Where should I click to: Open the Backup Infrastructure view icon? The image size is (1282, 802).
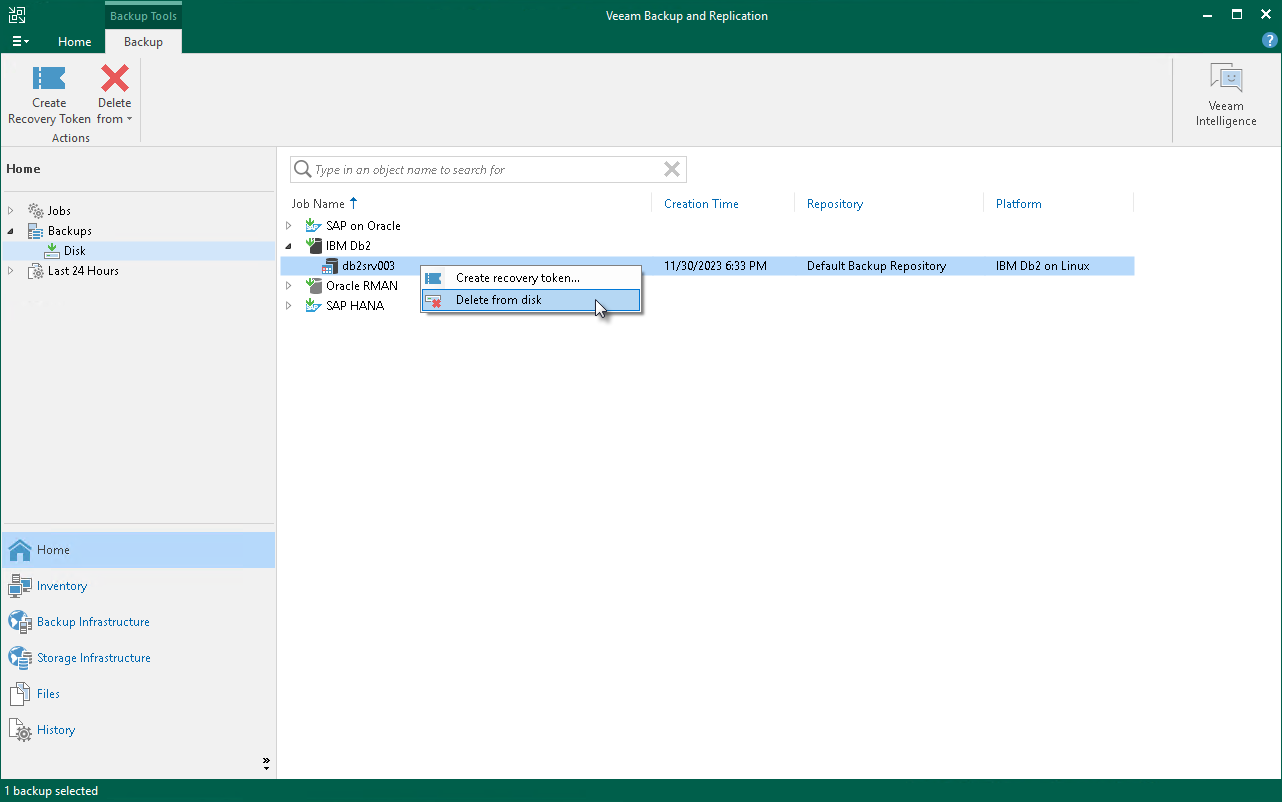click(20, 622)
